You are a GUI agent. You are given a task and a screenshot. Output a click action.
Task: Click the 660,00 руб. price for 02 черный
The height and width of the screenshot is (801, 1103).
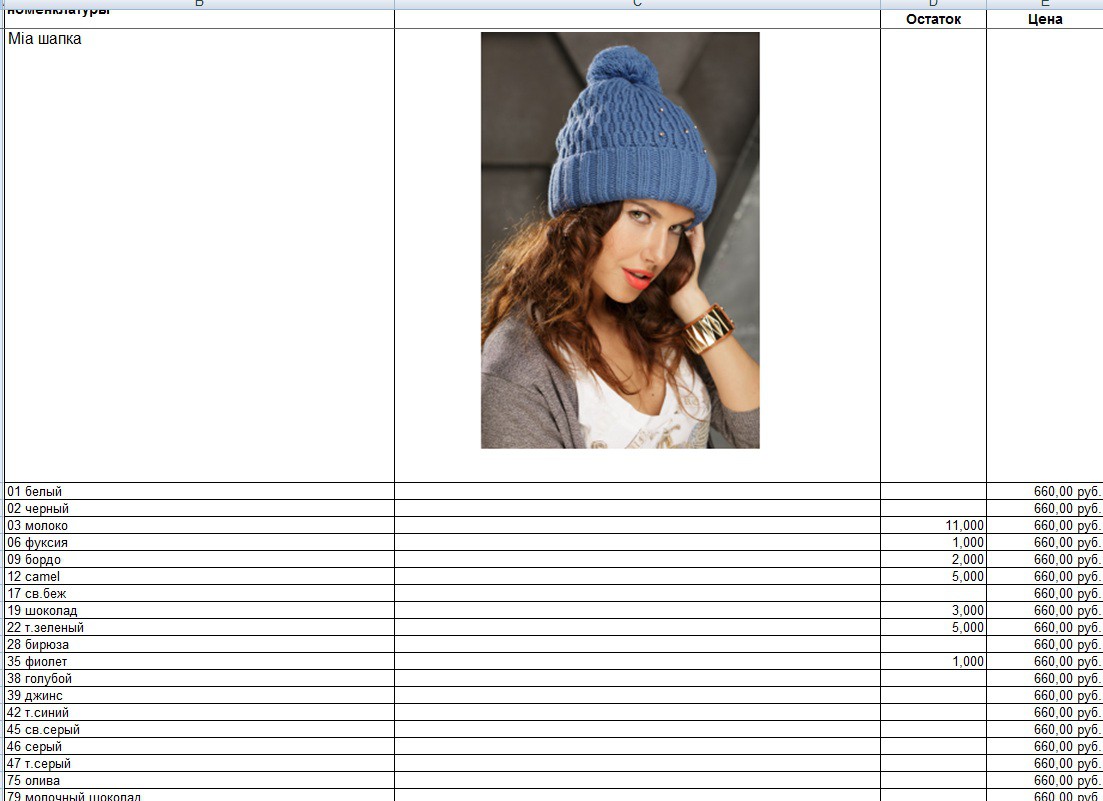tap(1067, 508)
